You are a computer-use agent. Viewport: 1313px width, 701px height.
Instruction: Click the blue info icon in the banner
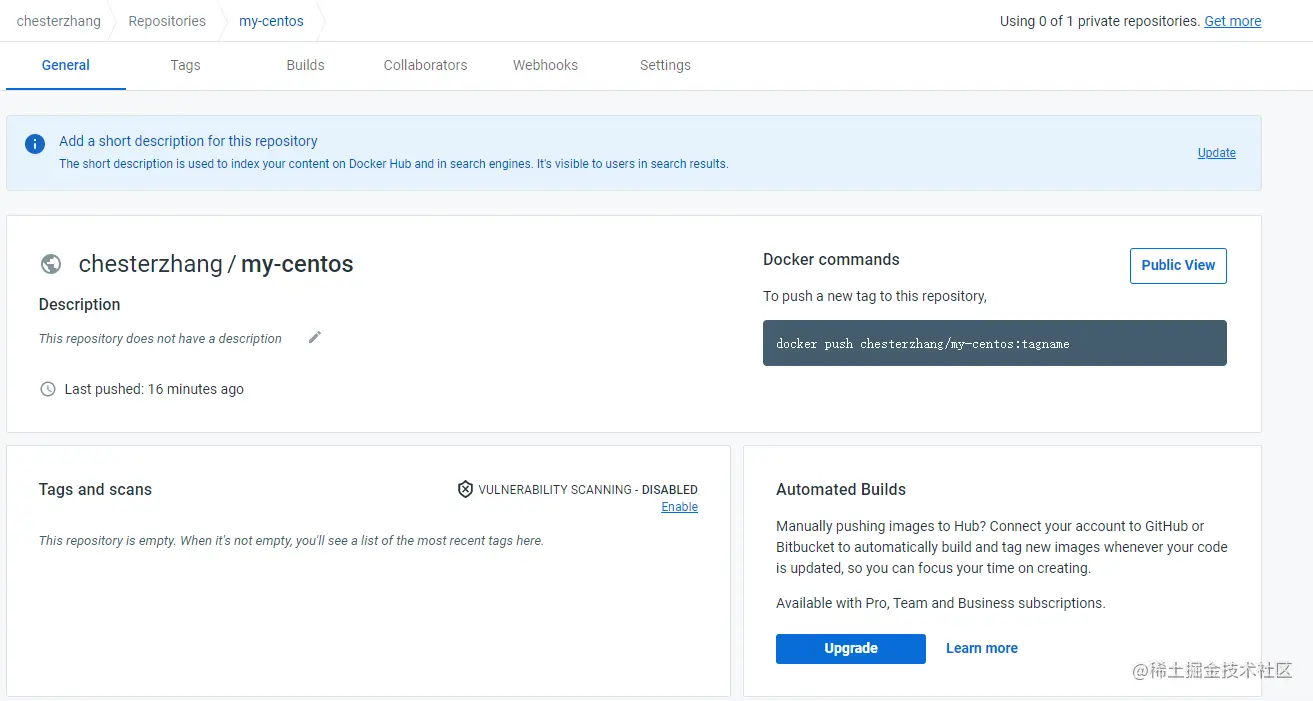point(35,144)
